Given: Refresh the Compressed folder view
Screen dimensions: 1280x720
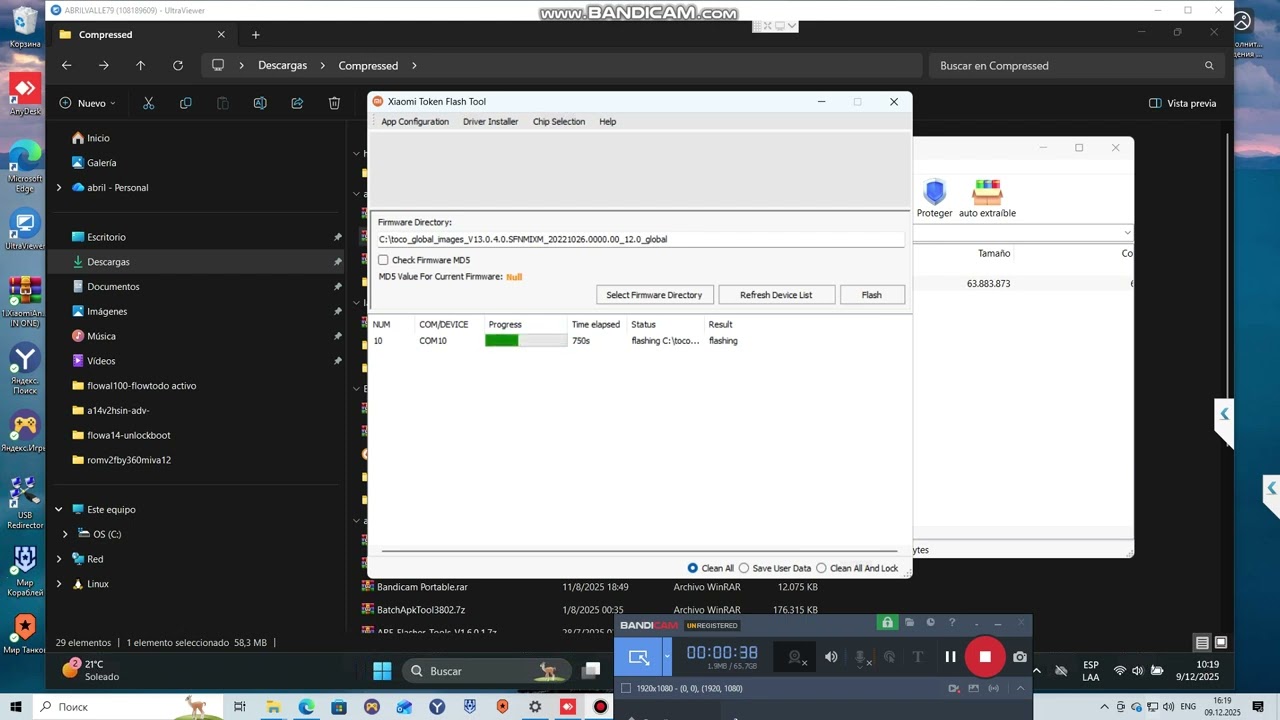Looking at the screenshot, I should click(178, 65).
